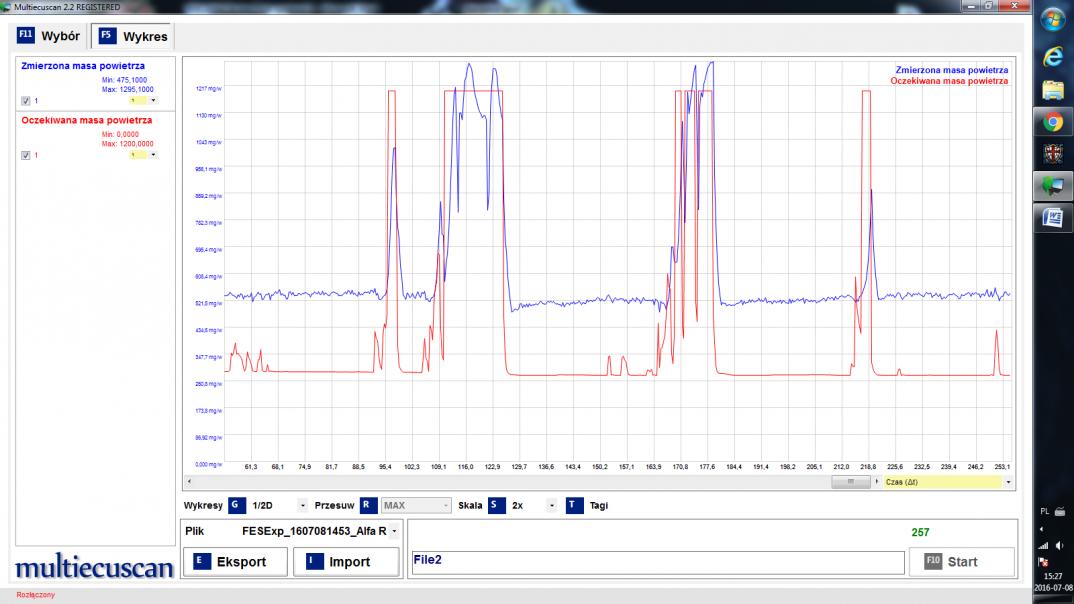
Task: Click the T icon for Tagi
Action: [573, 506]
